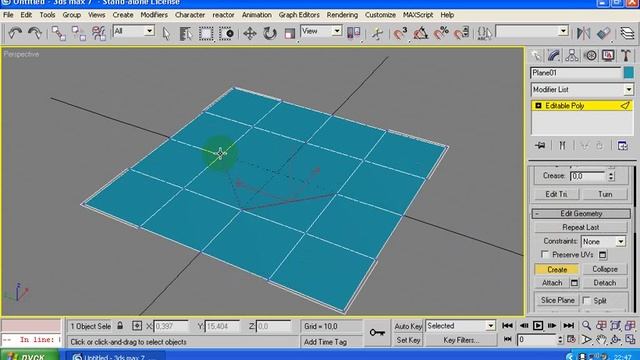Open the File menu
Screen dimensions: 640x360
coord(8,15)
